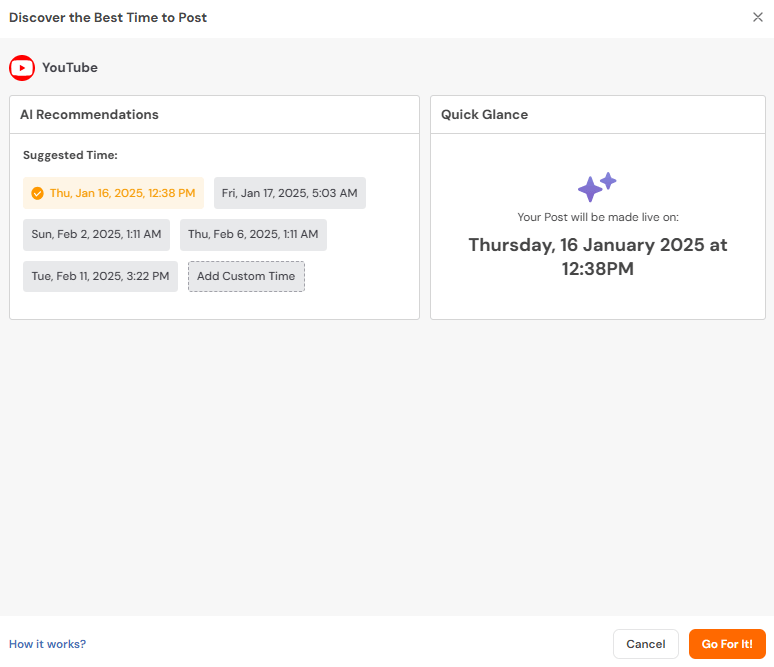The height and width of the screenshot is (667, 774).
Task: Choose Sun, Feb 2, 2025, 1:11 AM time
Action: [x=96, y=235]
